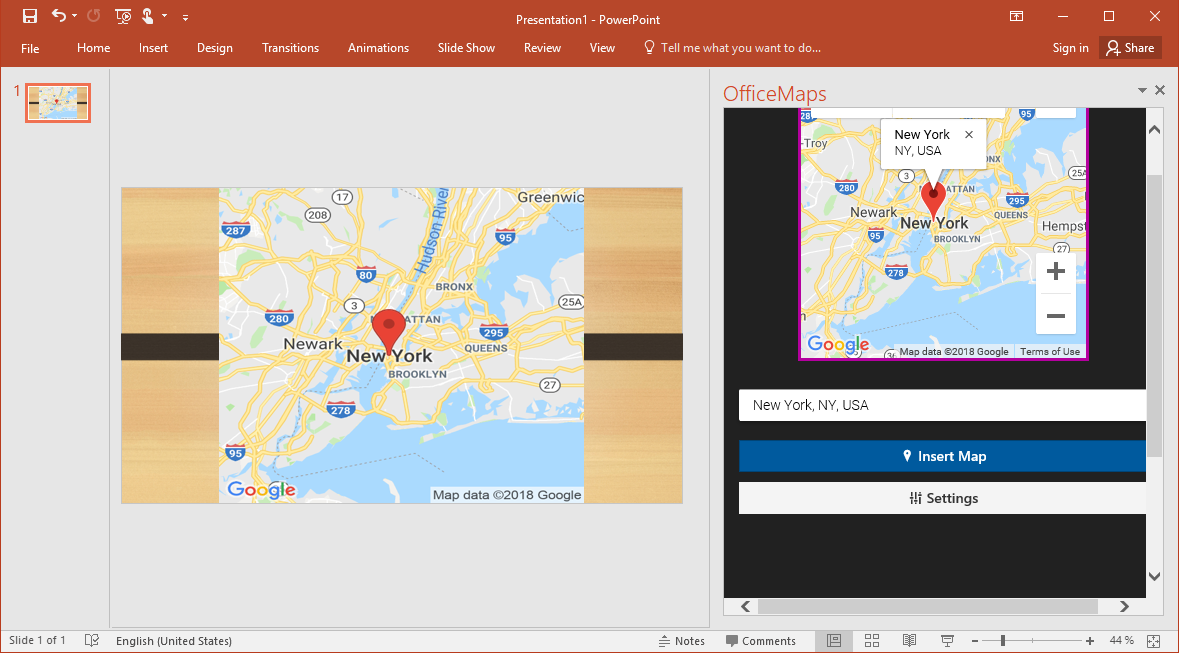Open the Design ribbon tab
This screenshot has height=653, width=1179.
point(214,48)
